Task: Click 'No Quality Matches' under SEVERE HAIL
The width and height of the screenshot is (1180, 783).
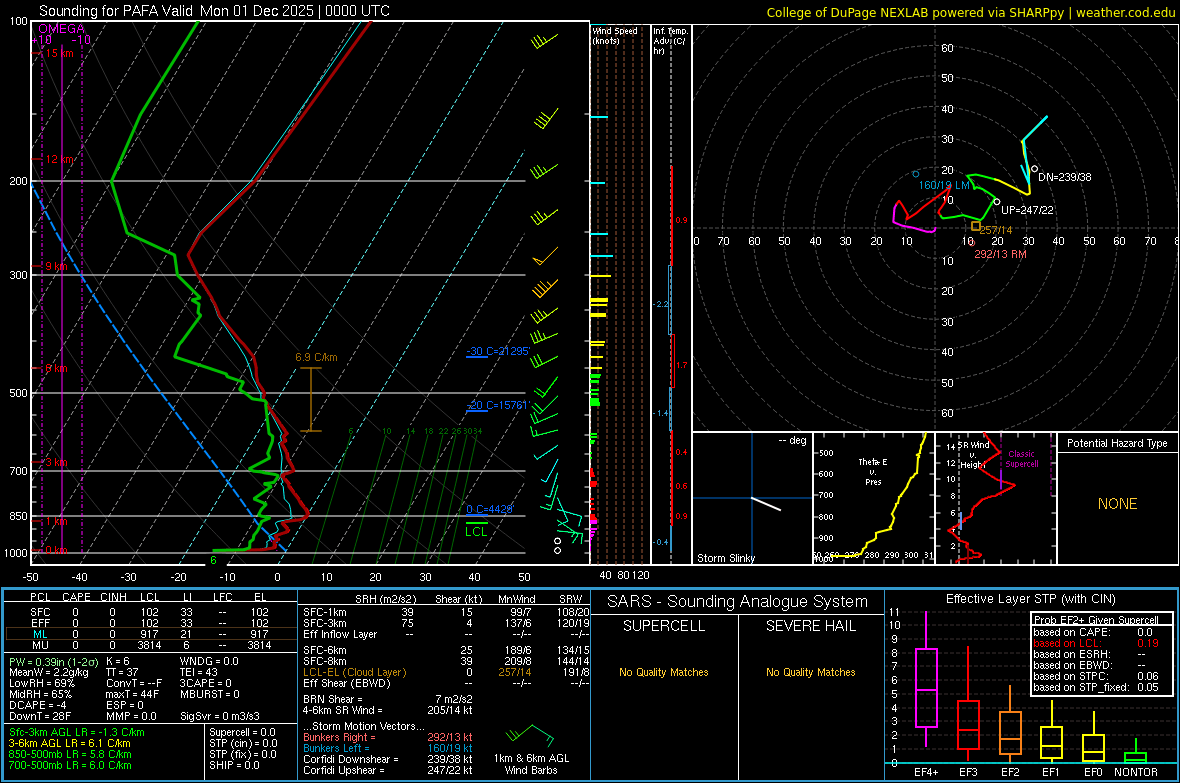Action: 810,672
